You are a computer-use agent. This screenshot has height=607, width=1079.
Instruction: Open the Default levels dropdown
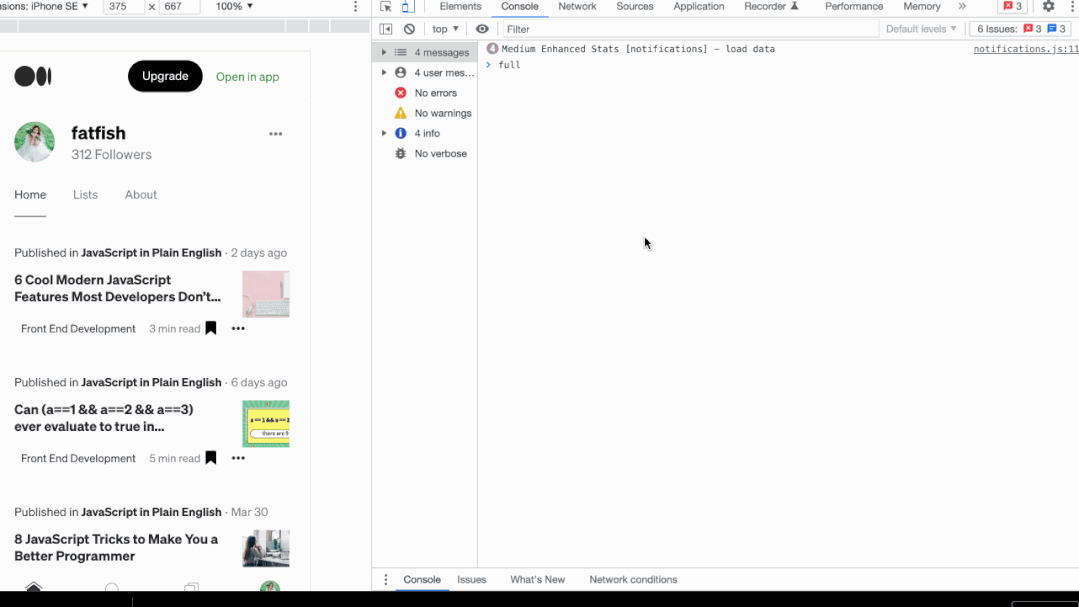[921, 29]
